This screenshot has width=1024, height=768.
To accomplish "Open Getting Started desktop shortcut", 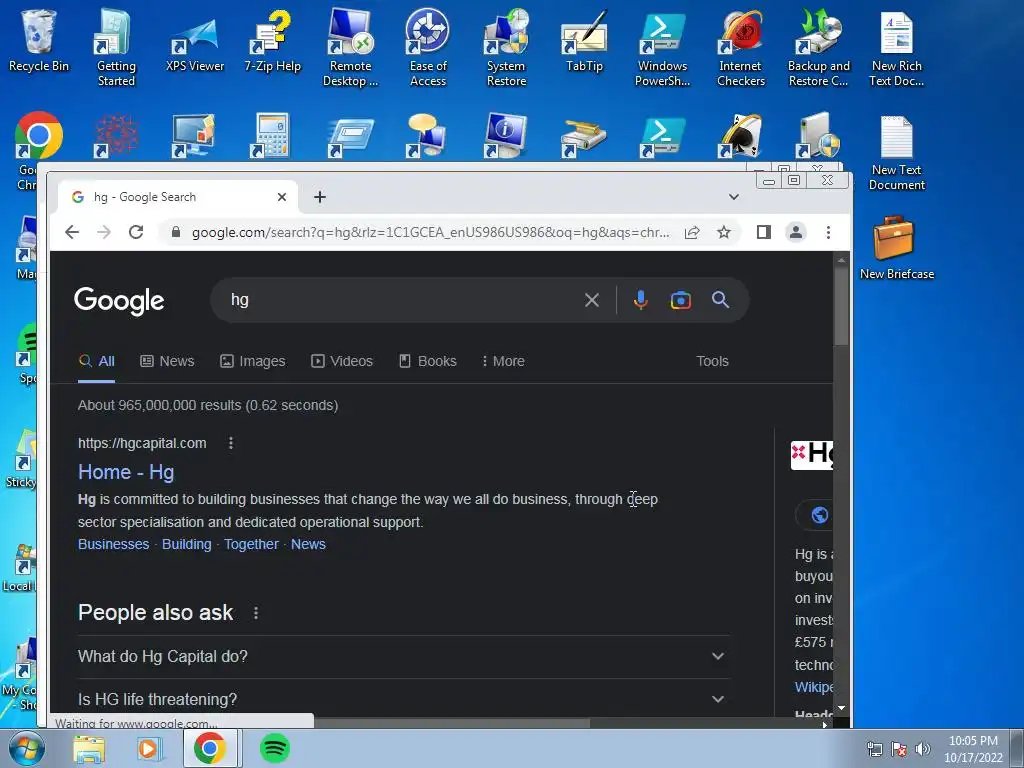I will pyautogui.click(x=116, y=47).
